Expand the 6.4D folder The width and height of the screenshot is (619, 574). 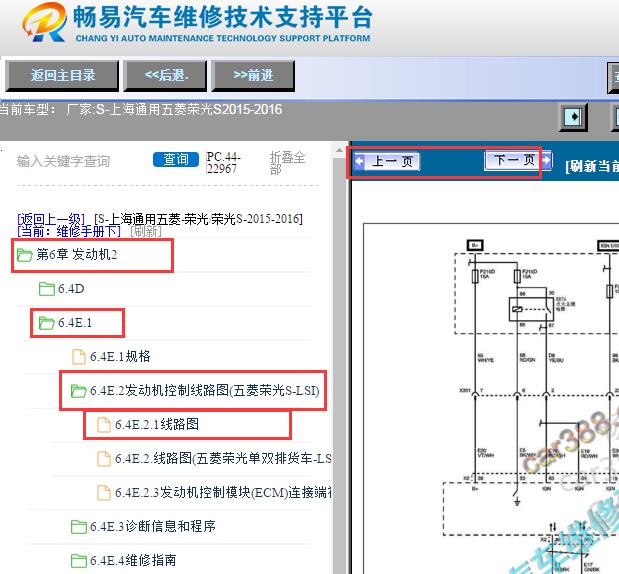pyautogui.click(x=71, y=289)
